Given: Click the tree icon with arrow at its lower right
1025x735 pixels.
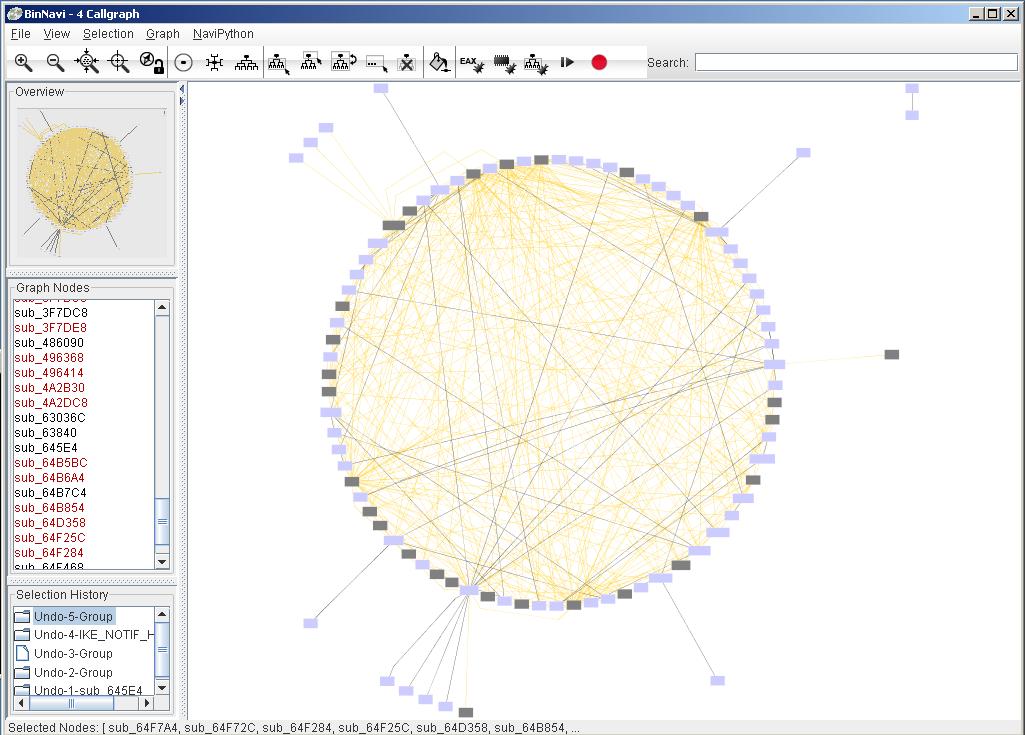Looking at the screenshot, I should 278,63.
